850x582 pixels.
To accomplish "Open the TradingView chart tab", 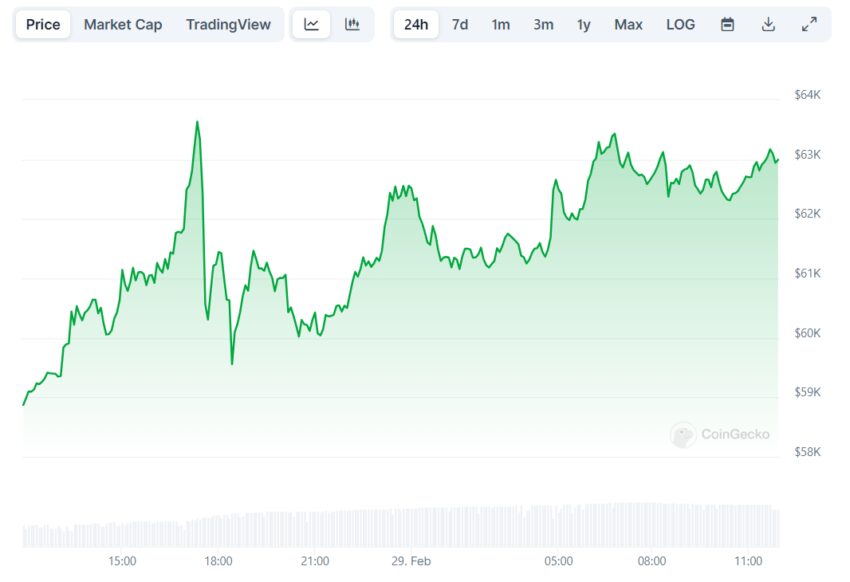I will [228, 25].
